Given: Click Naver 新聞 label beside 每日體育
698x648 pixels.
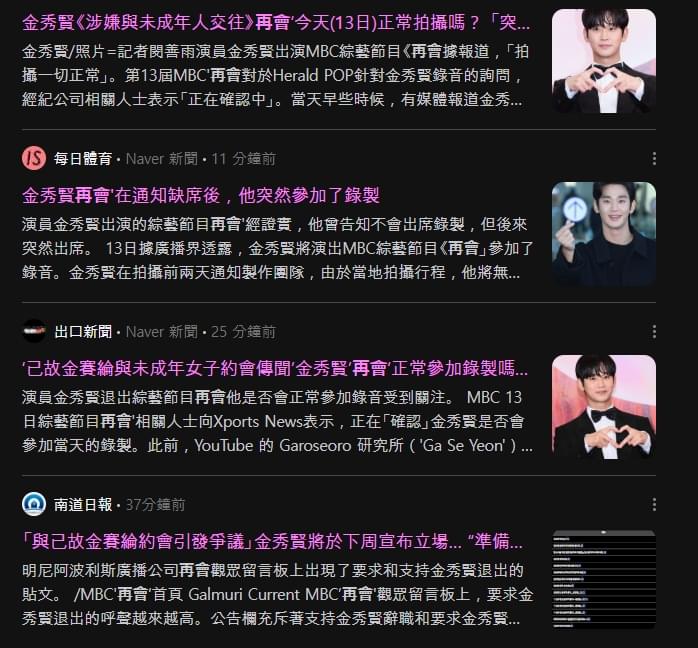Looking at the screenshot, I should [162, 159].
